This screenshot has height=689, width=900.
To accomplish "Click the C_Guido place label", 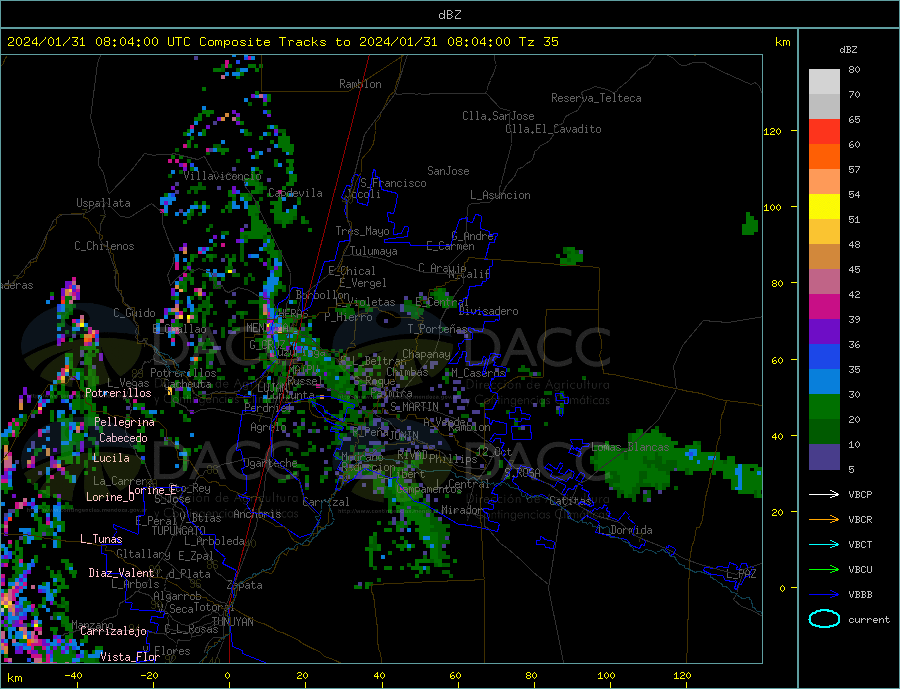I will click(134, 313).
